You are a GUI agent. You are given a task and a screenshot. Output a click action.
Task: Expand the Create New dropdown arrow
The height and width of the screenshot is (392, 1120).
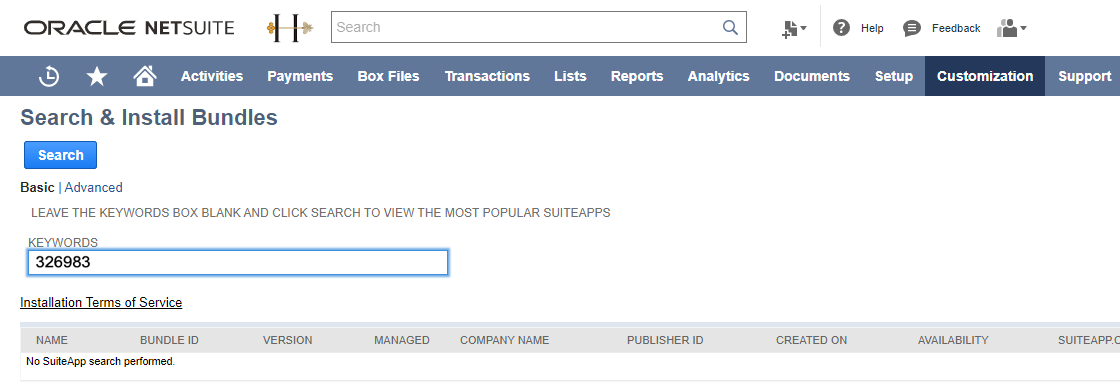(804, 29)
